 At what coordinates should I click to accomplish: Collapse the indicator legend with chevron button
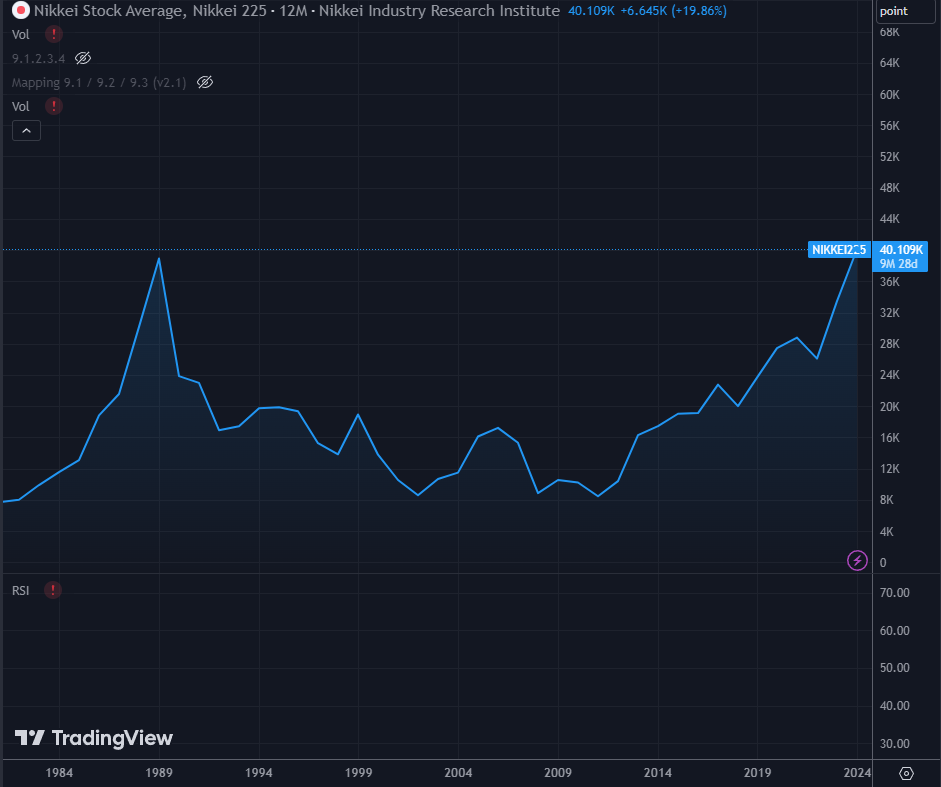[x=26, y=130]
